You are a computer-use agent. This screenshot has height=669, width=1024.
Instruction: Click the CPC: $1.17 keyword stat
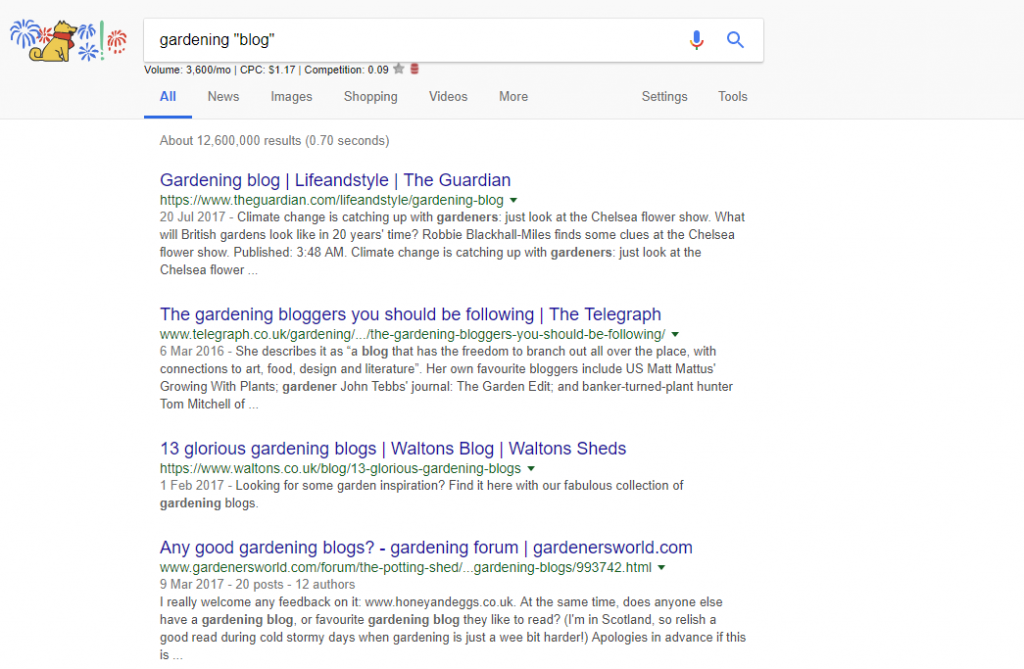[x=268, y=70]
